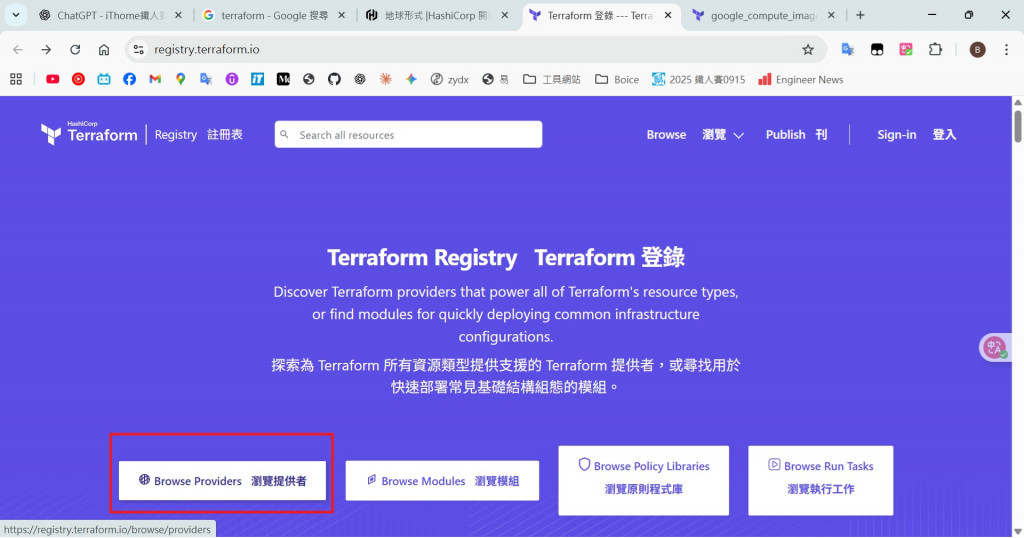Open the YouTube Music bookmark

(x=78, y=79)
